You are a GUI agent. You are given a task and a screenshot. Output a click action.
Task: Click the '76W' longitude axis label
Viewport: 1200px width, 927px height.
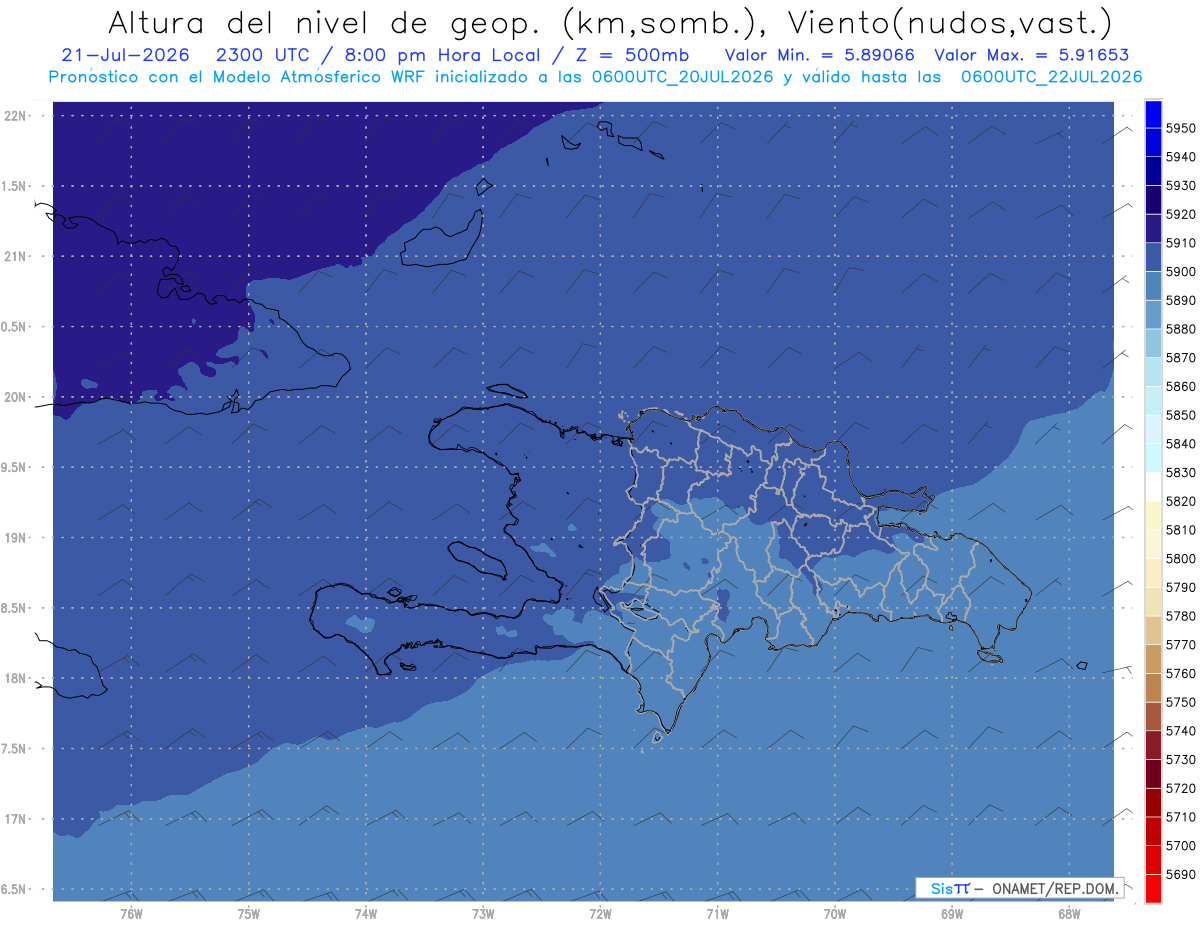pyautogui.click(x=131, y=914)
